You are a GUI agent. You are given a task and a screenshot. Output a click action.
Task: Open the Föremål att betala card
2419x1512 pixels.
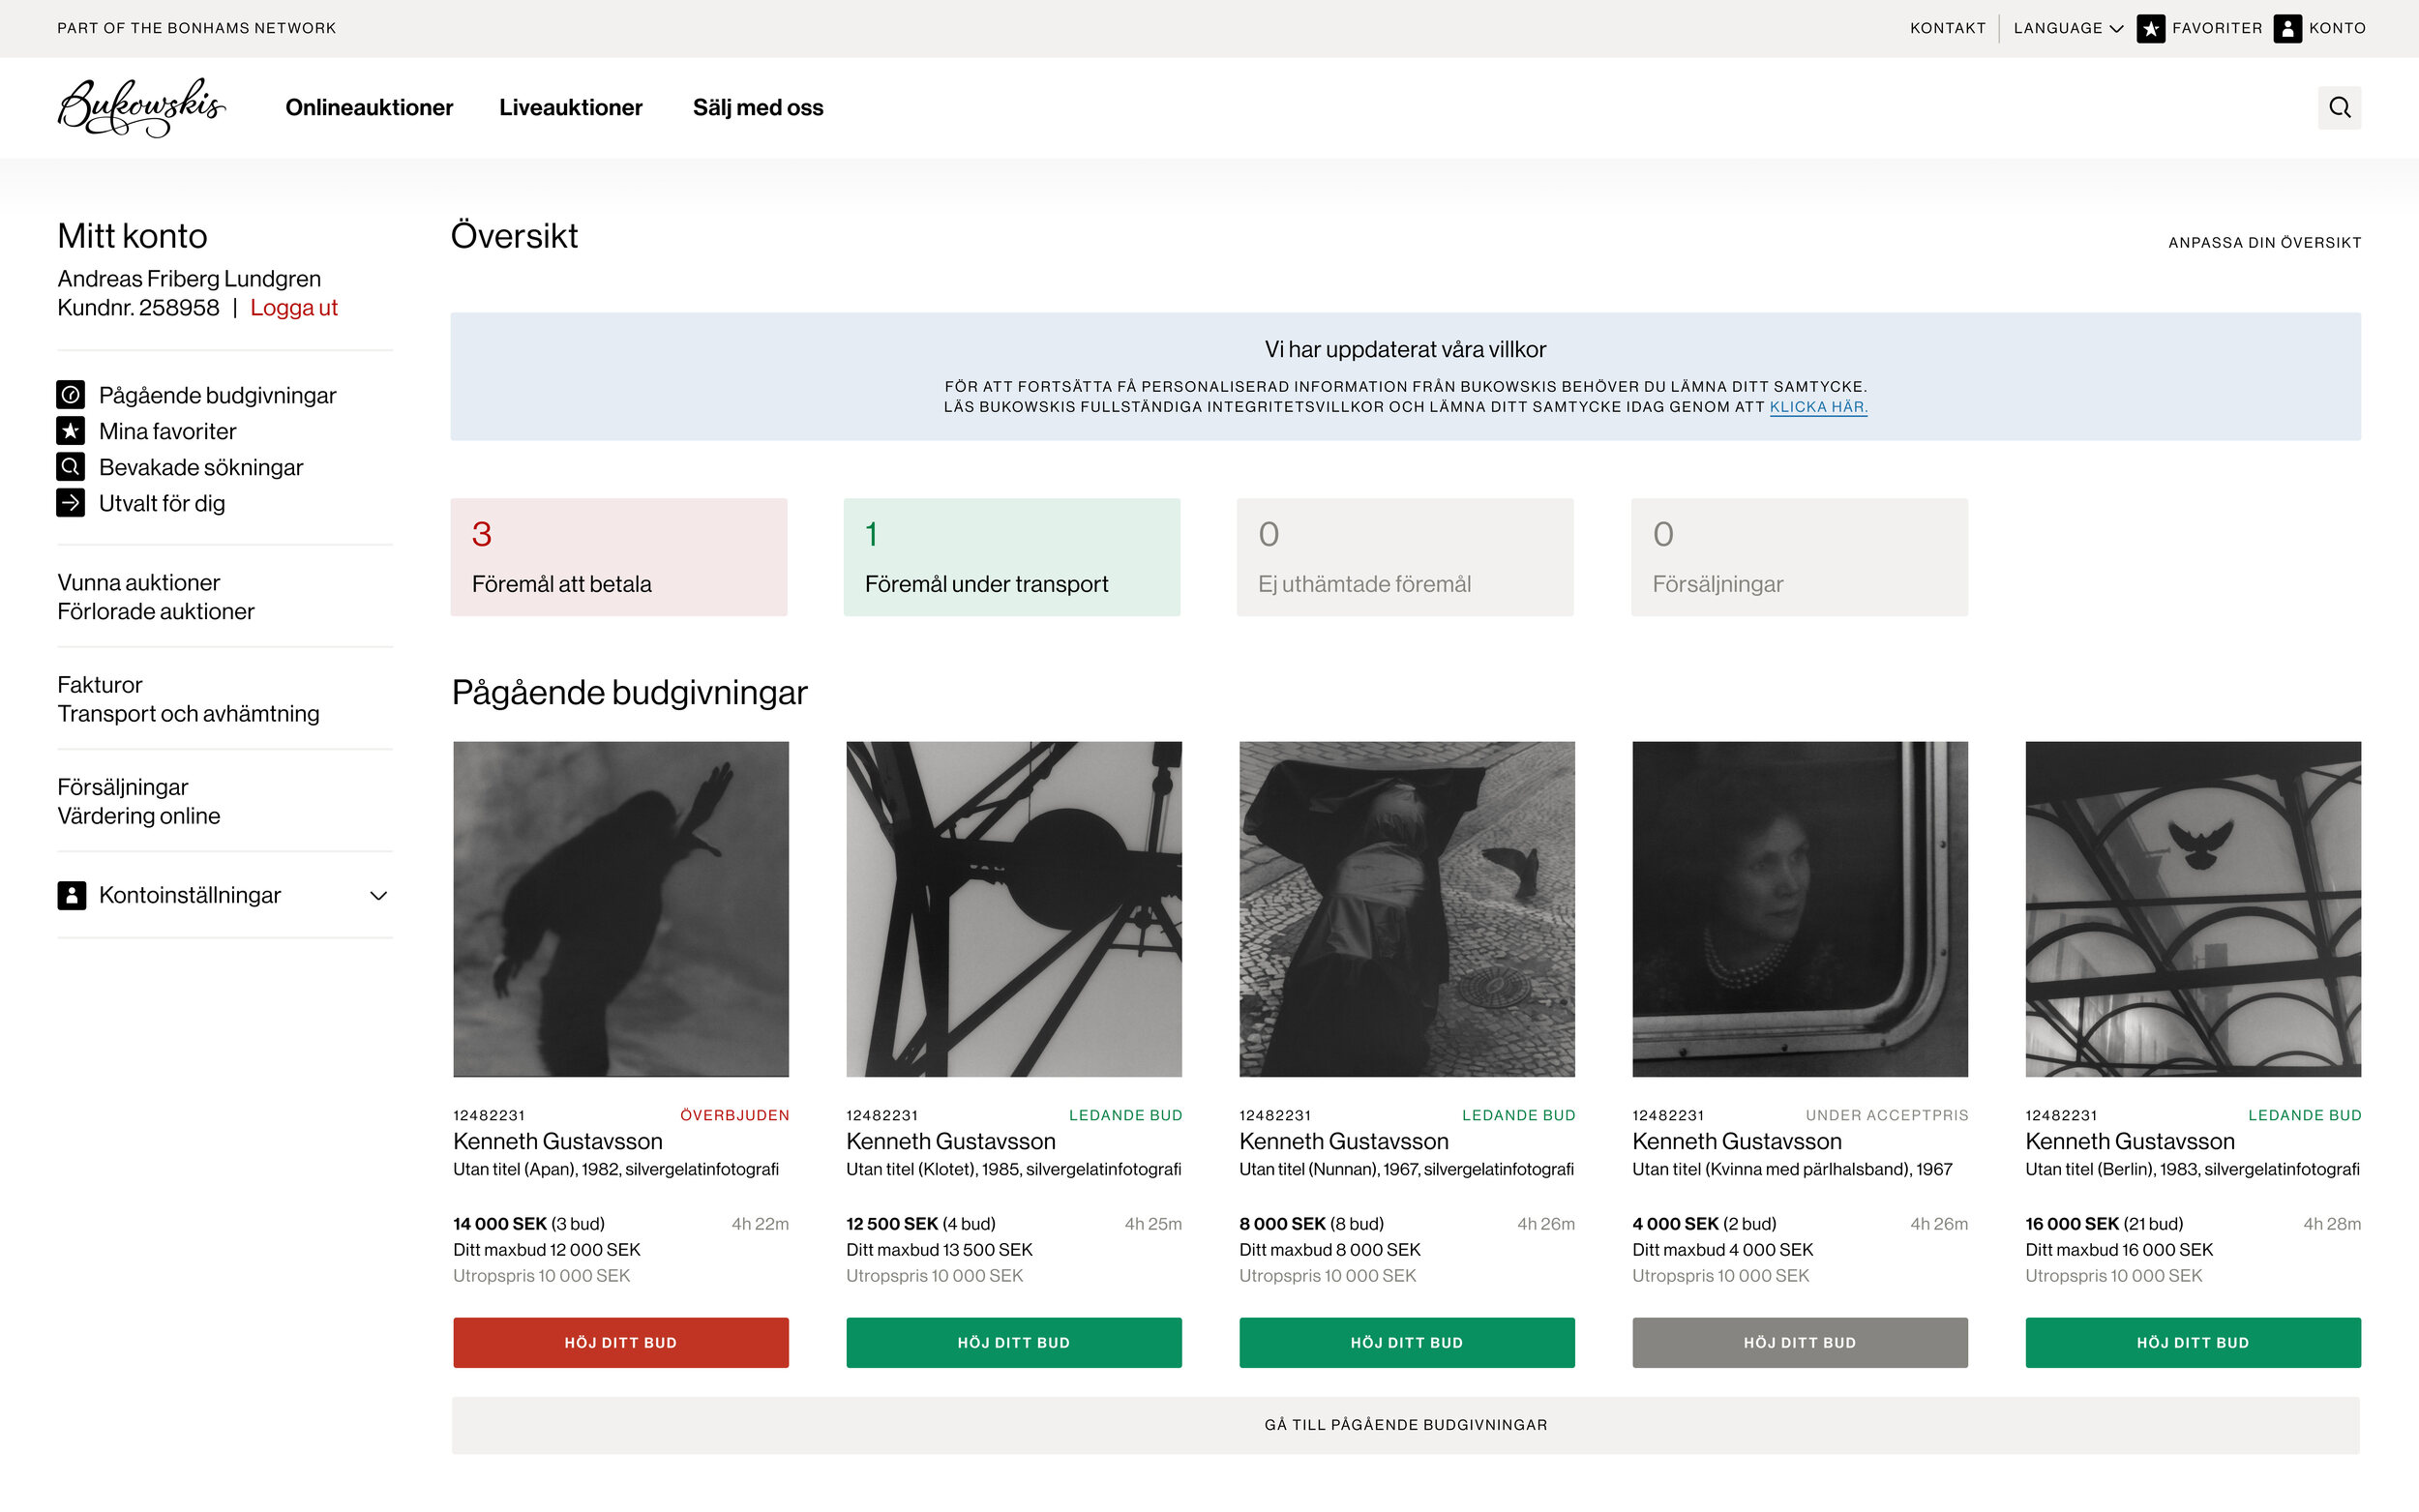point(619,557)
